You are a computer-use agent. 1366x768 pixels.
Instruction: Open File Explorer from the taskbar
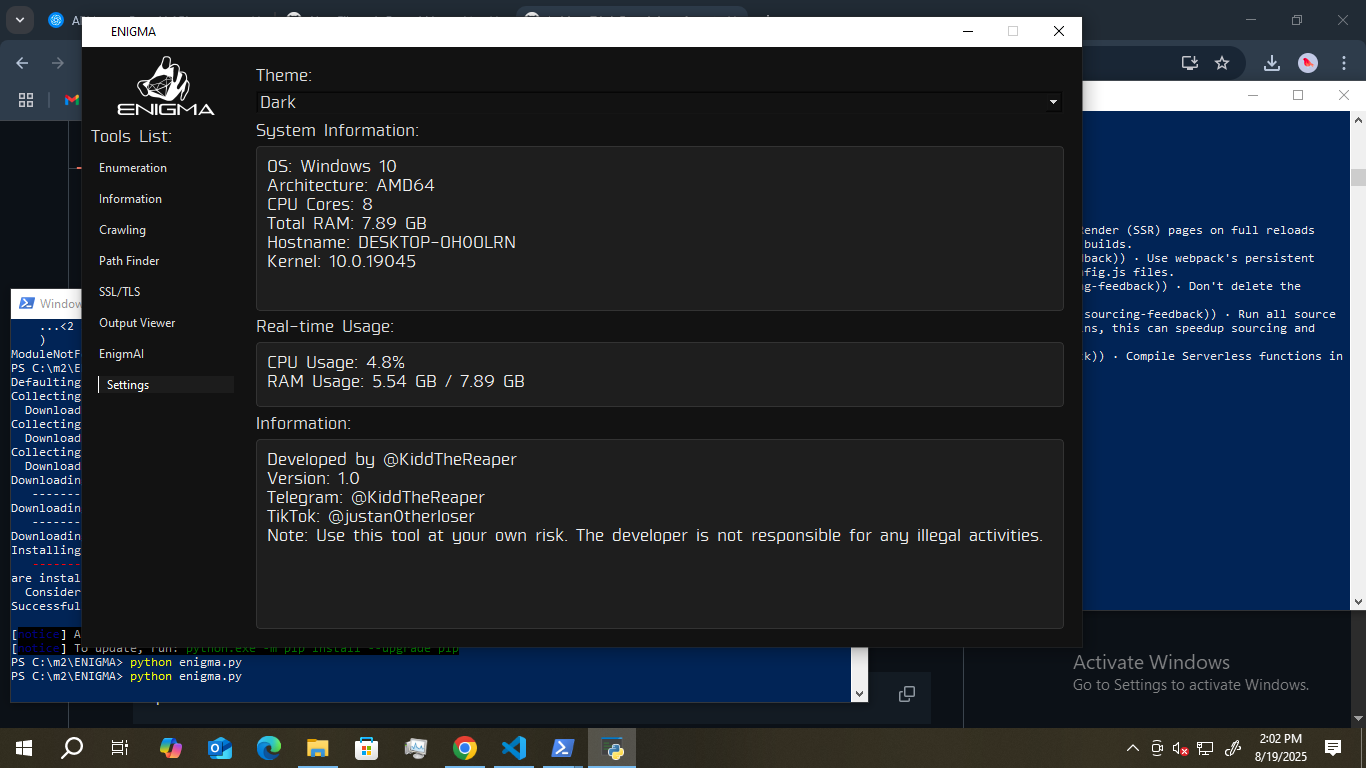tap(318, 748)
